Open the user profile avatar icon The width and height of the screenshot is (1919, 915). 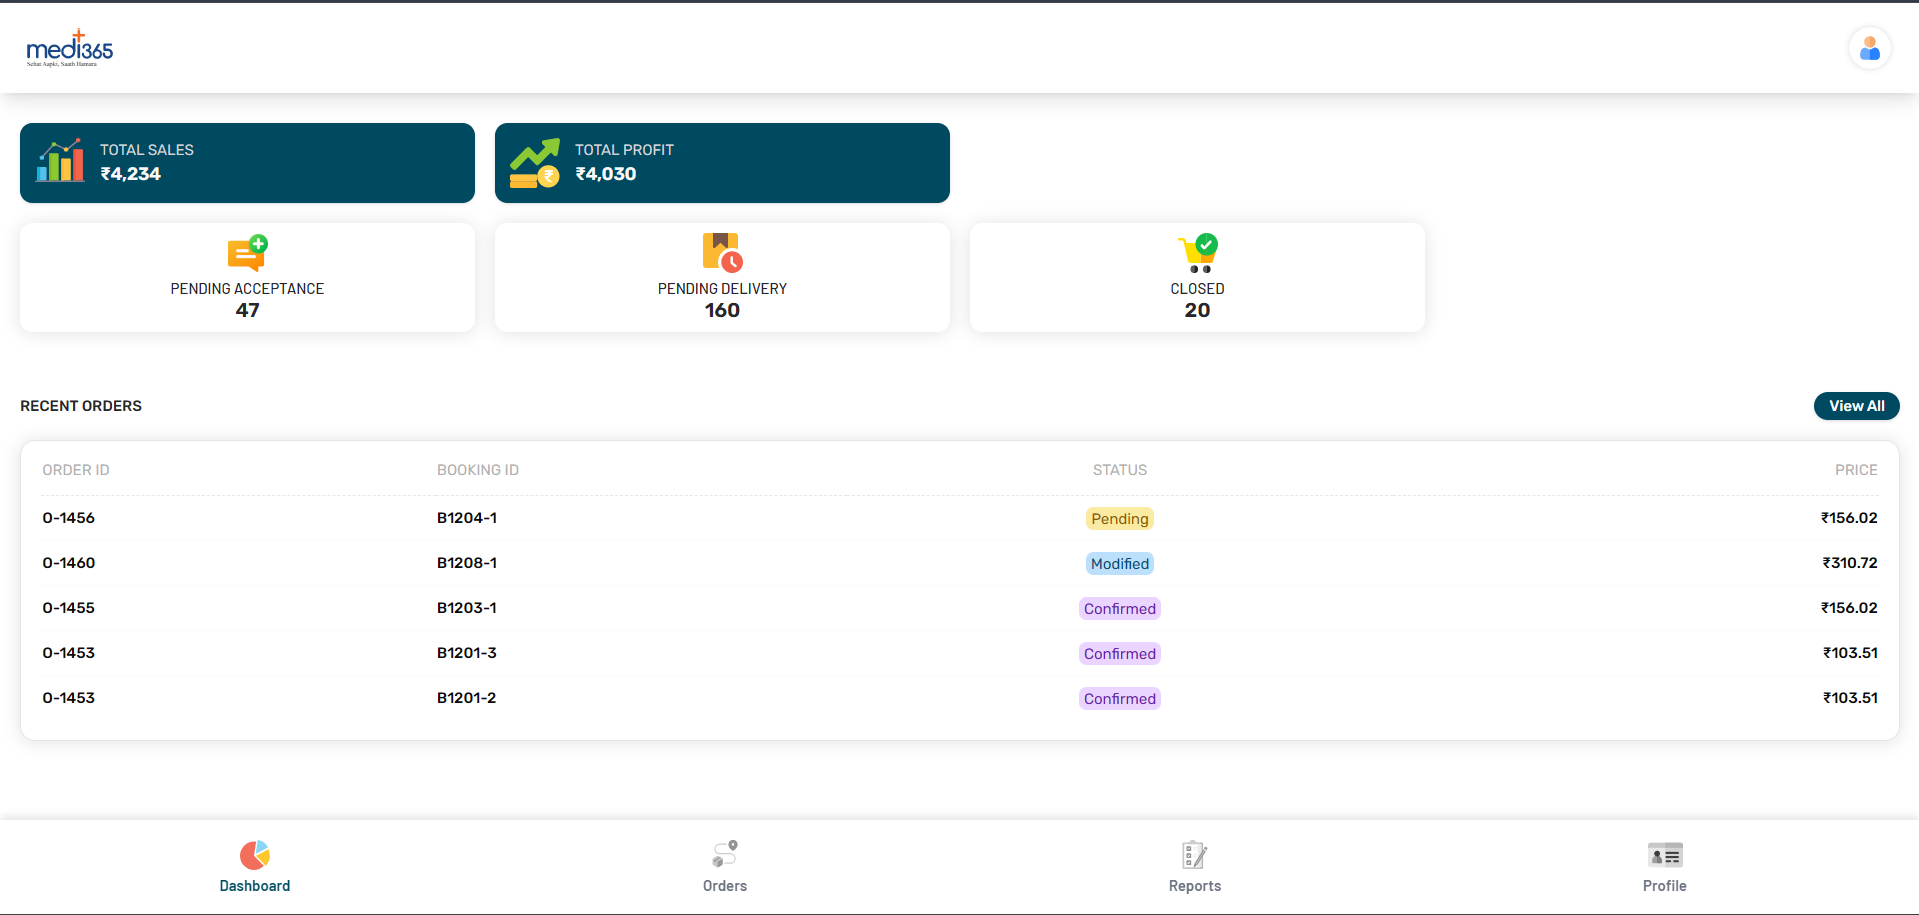tap(1869, 48)
